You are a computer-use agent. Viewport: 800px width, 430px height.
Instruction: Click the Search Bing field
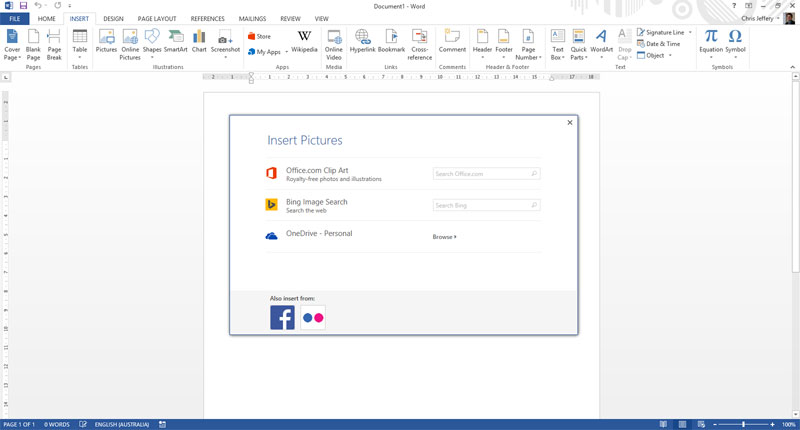(x=486, y=205)
